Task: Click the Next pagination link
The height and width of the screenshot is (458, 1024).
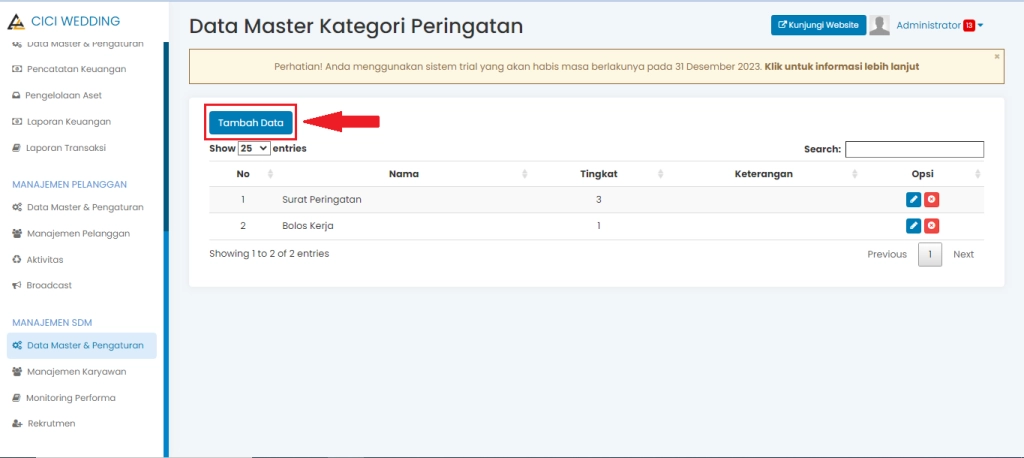Action: [963, 254]
